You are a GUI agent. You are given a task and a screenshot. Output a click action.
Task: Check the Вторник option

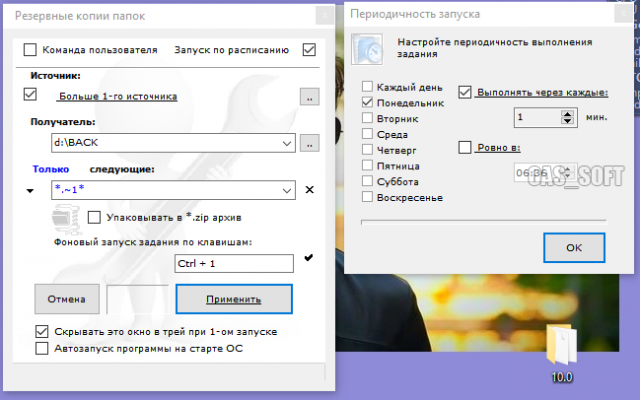pos(367,118)
